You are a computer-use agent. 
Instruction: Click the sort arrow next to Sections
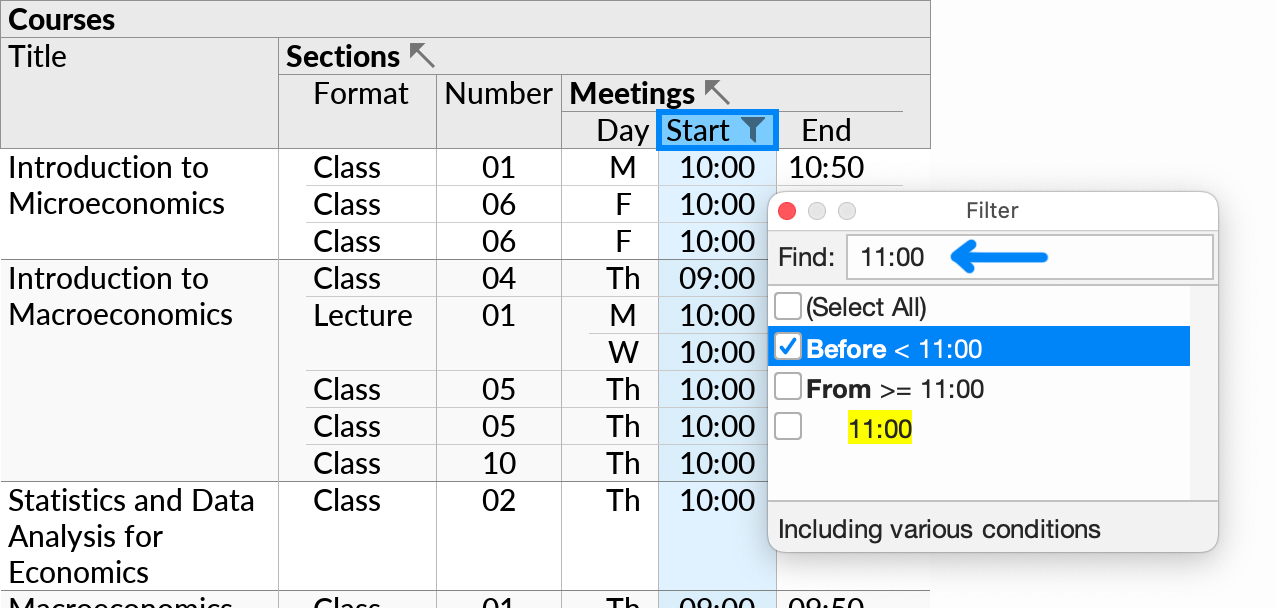422,55
